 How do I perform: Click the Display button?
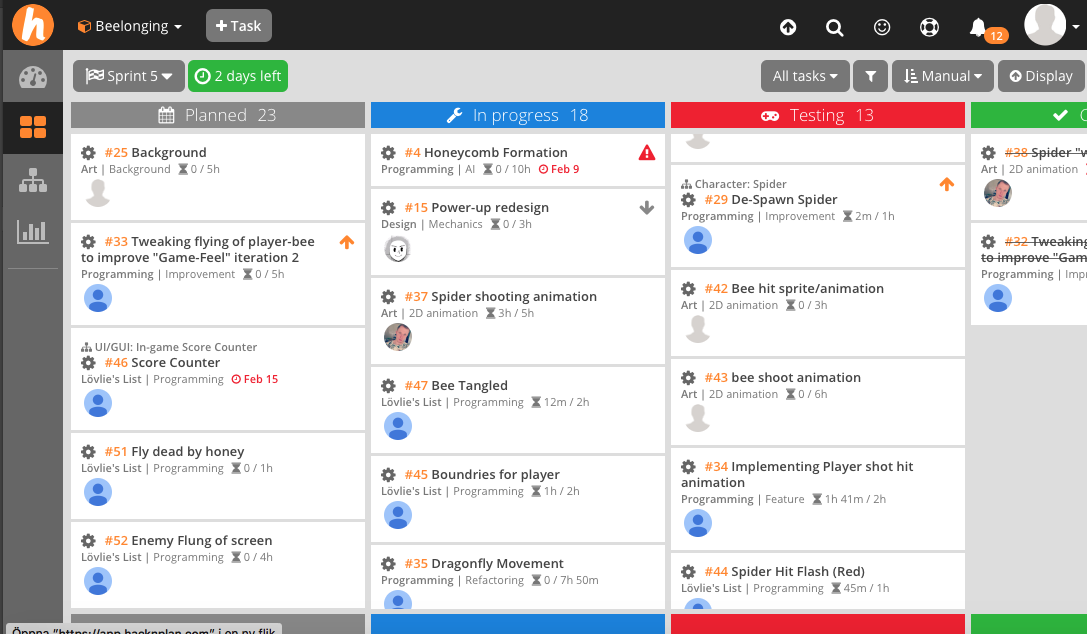(1040, 76)
